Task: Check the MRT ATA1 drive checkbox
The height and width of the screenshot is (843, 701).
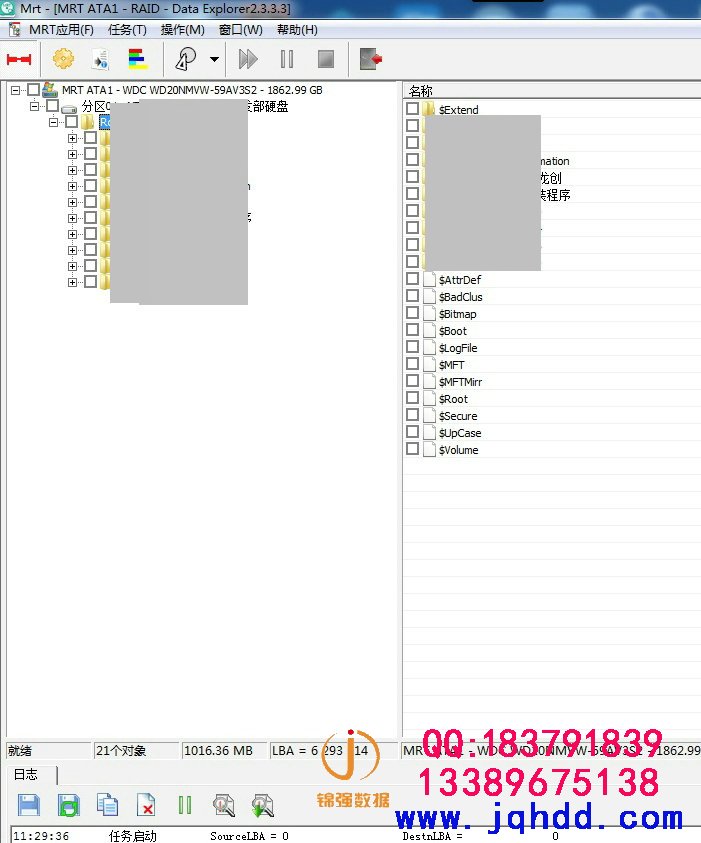Action: tap(33, 89)
